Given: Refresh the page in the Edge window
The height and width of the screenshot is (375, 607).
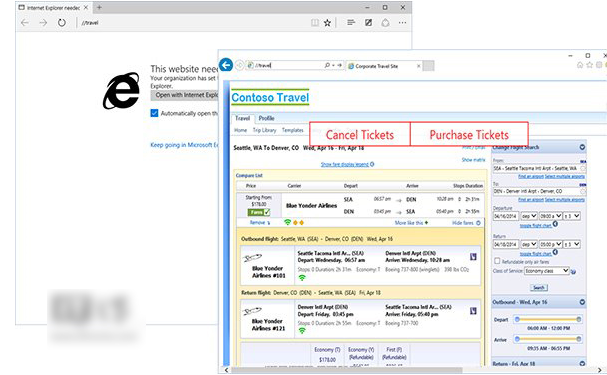Looking at the screenshot, I should [x=62, y=23].
